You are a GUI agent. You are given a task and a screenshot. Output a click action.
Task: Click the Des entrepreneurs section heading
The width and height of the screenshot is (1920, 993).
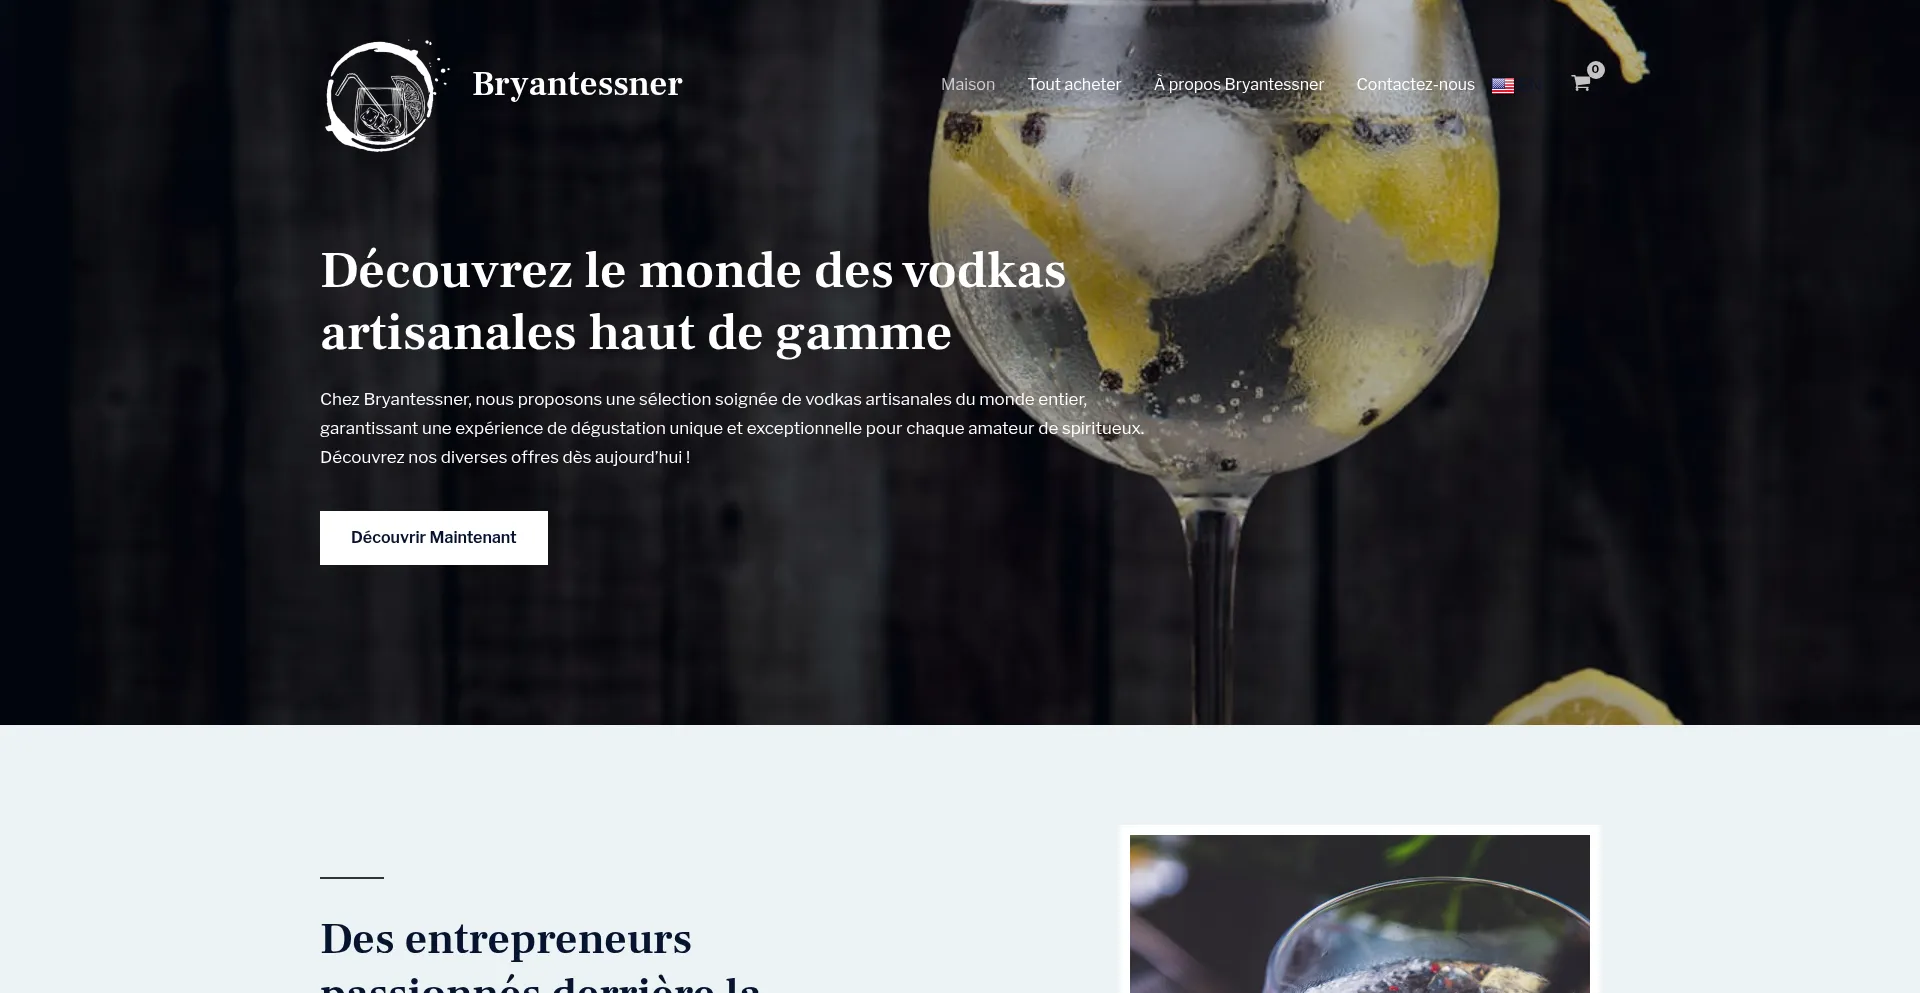click(x=540, y=955)
